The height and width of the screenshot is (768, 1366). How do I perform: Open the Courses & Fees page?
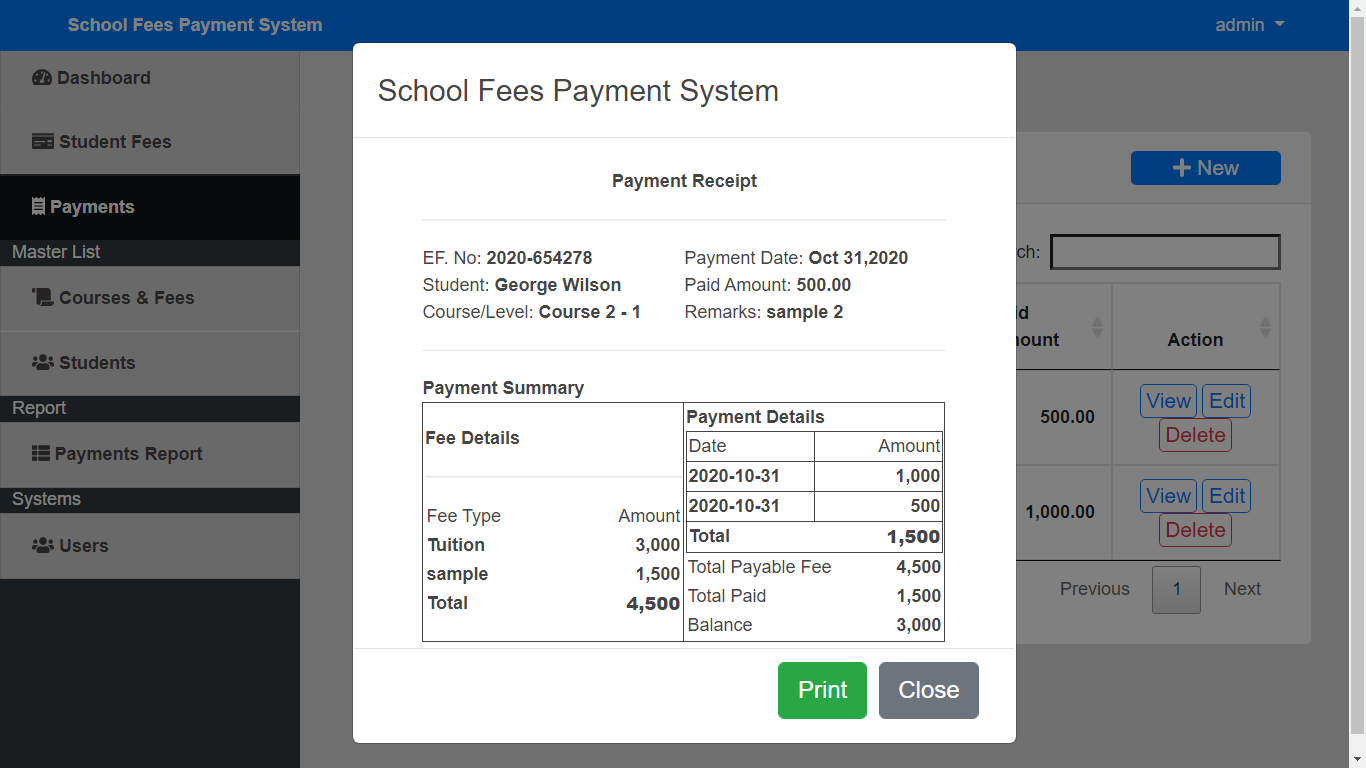pos(150,298)
